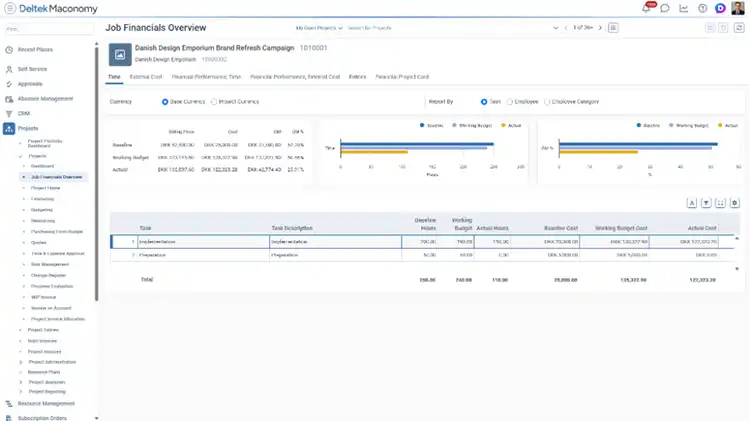
Task: Open Change Register in sidebar
Action: point(48,276)
